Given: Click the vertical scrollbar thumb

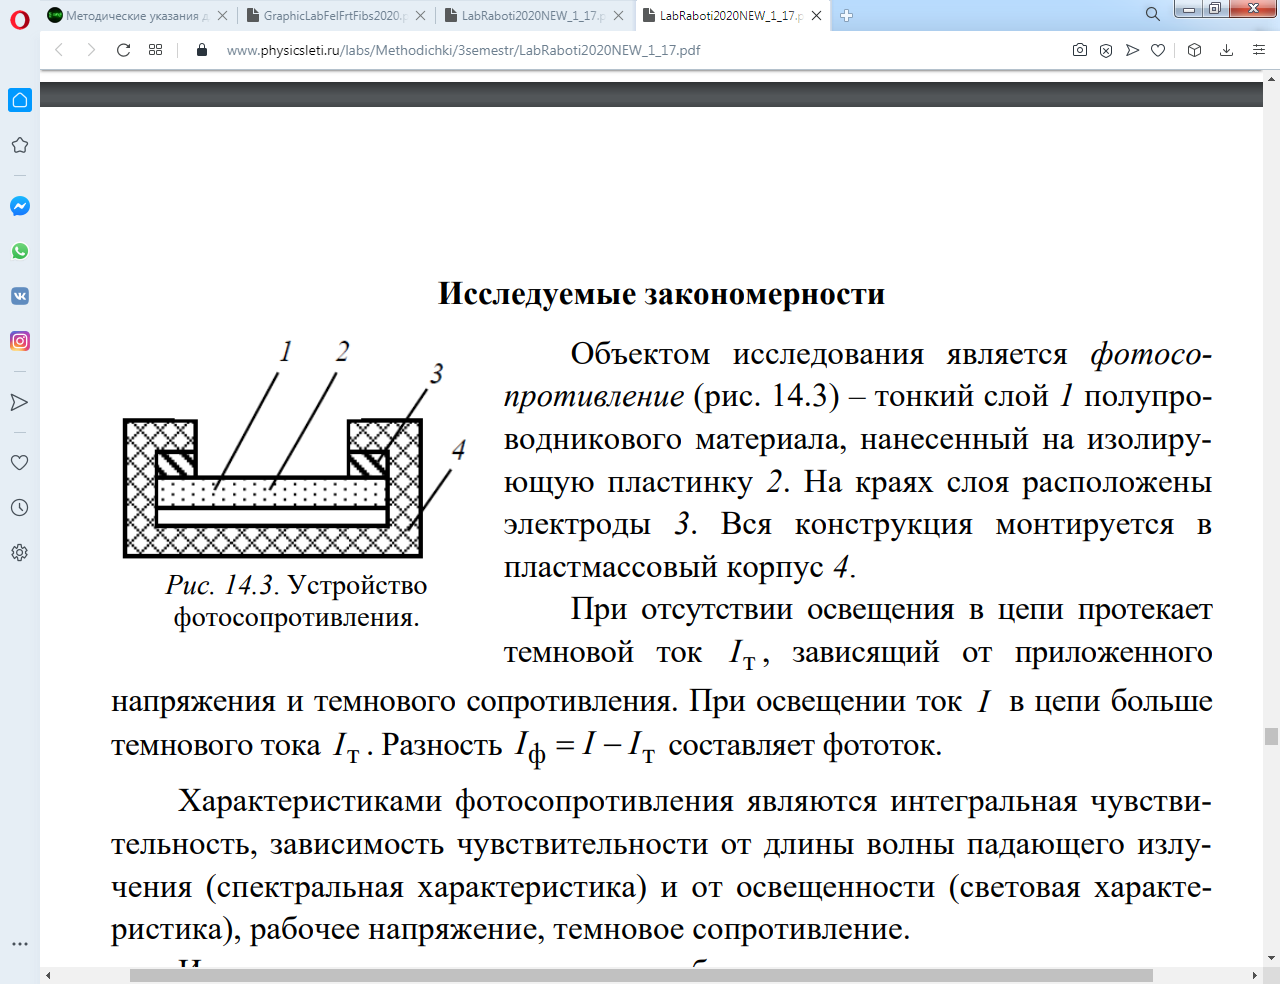Looking at the screenshot, I should click(x=1271, y=736).
